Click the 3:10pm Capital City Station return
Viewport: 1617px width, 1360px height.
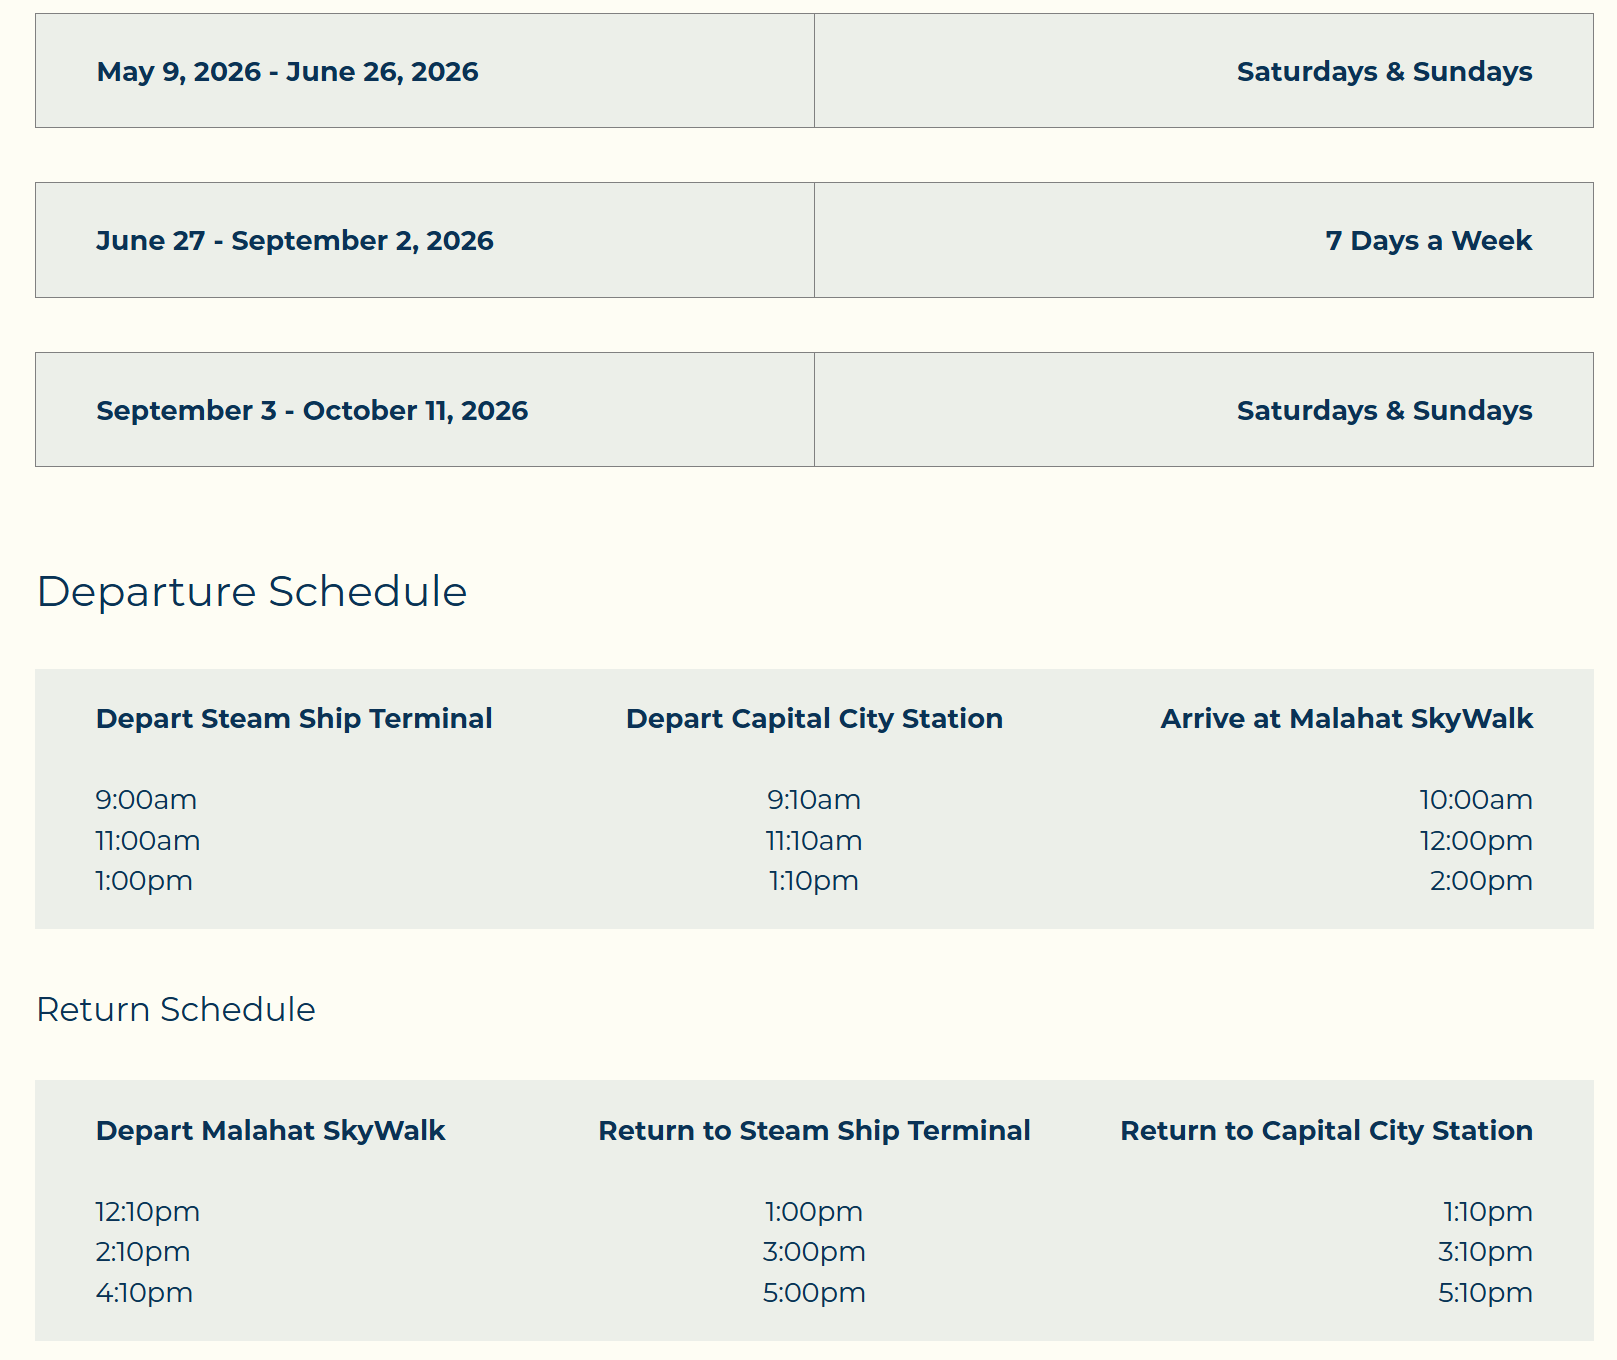pyautogui.click(x=1485, y=1252)
